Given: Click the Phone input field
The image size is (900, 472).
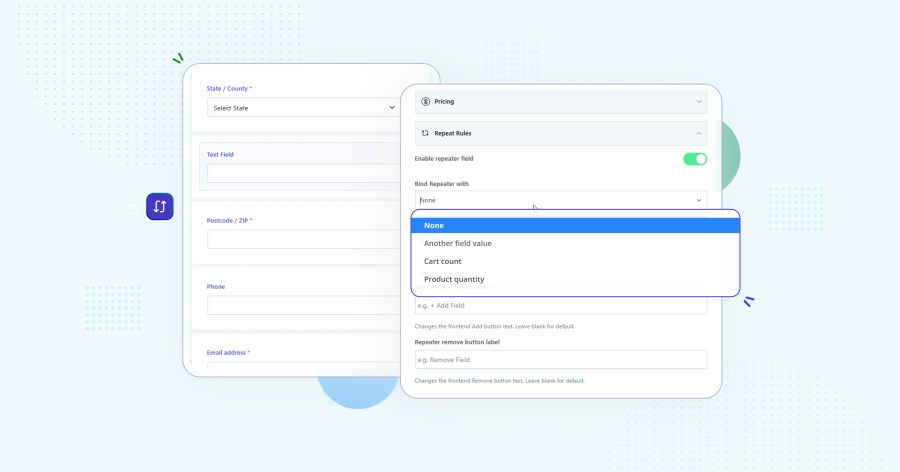Looking at the screenshot, I should 303,305.
